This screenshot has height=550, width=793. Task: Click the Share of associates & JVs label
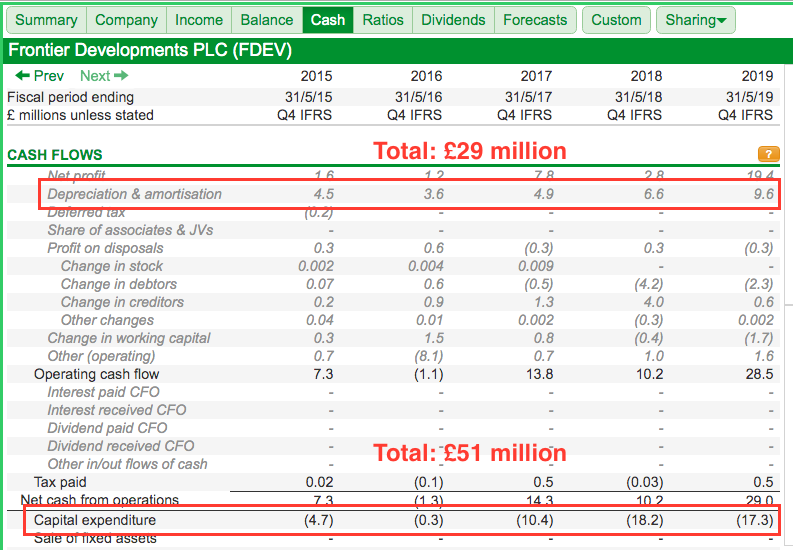point(130,230)
